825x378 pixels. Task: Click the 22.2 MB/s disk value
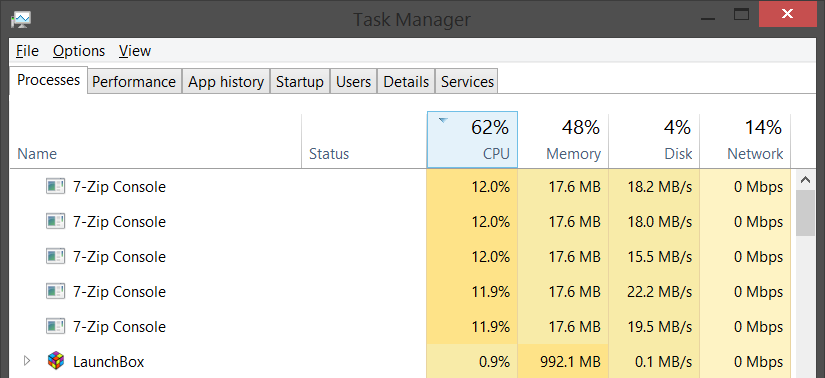(660, 292)
